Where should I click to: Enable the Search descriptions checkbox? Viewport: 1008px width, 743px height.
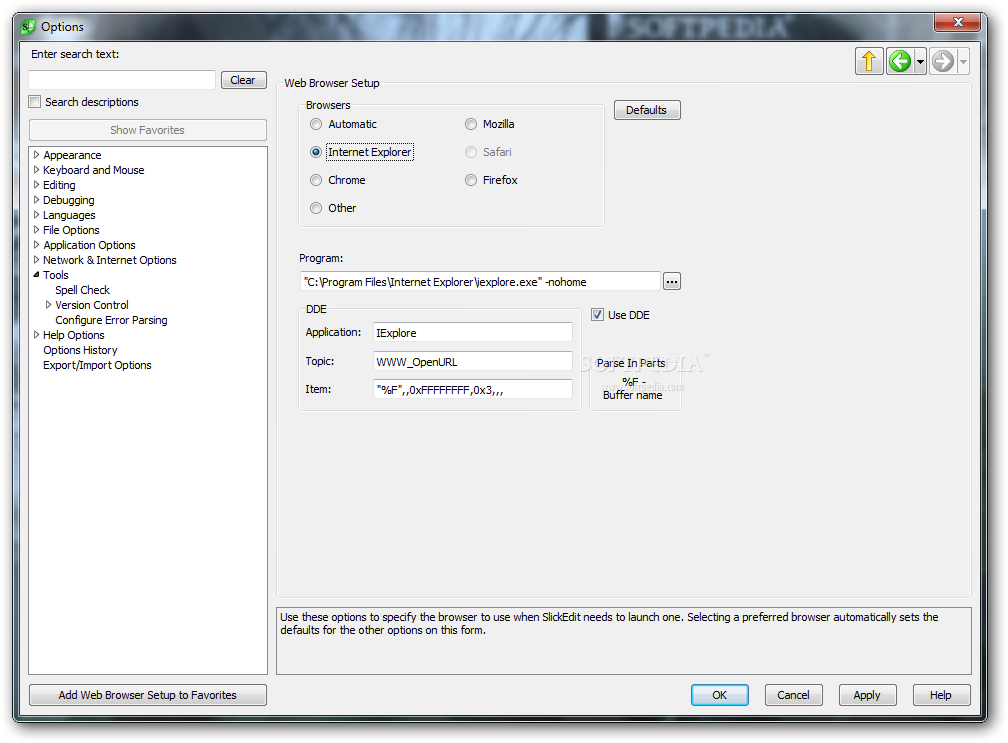tap(35, 102)
